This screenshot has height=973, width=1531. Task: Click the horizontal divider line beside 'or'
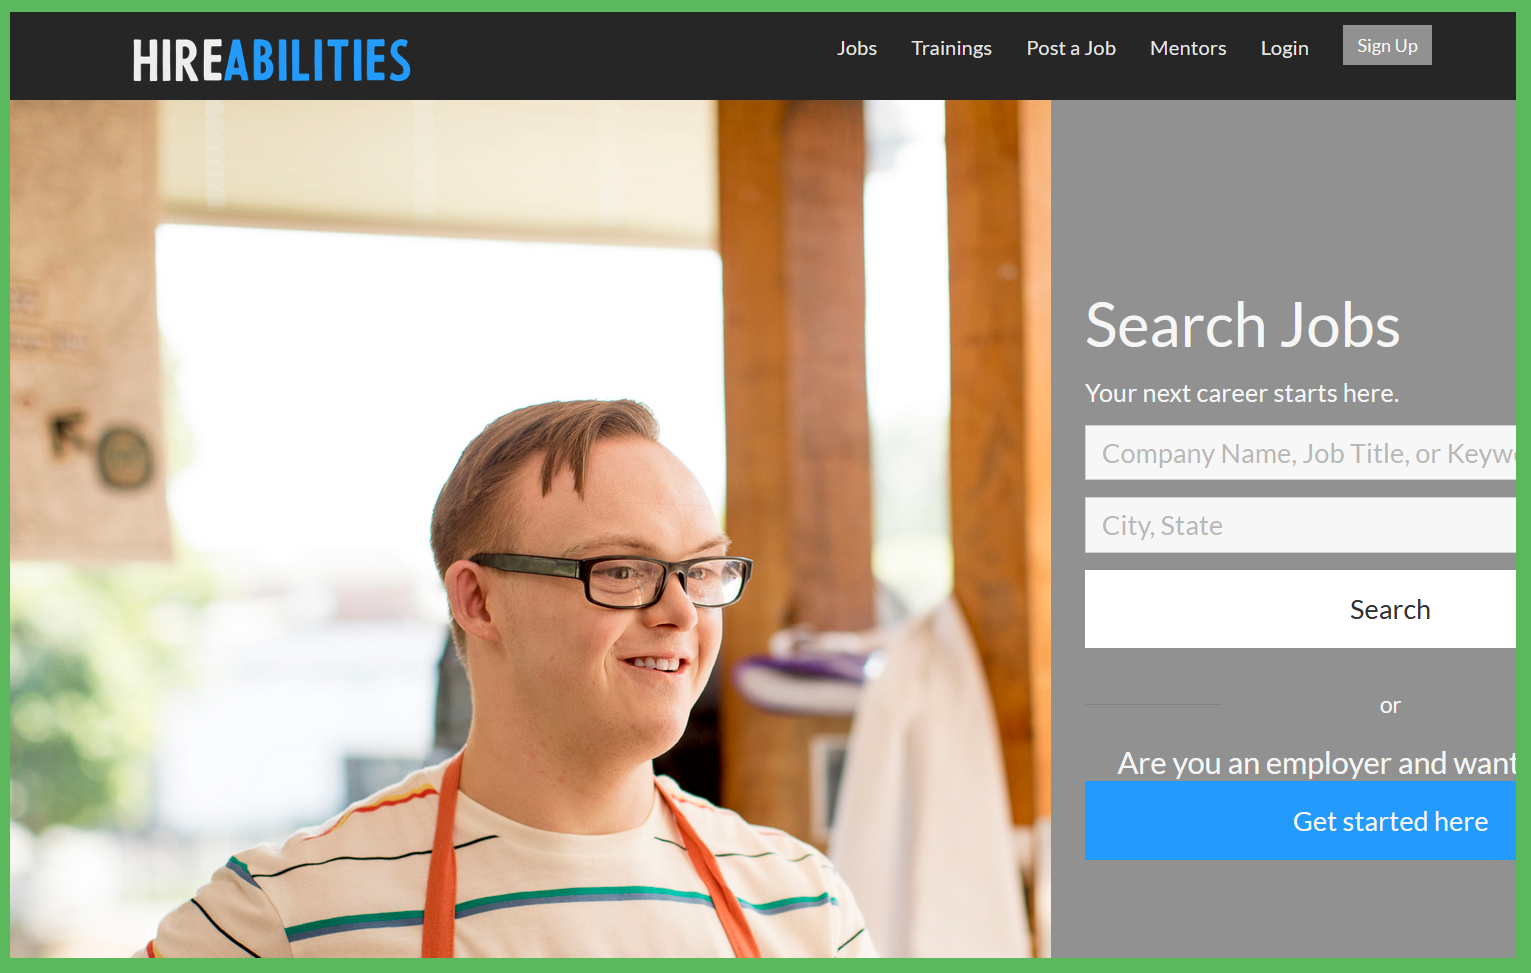(x=1152, y=705)
